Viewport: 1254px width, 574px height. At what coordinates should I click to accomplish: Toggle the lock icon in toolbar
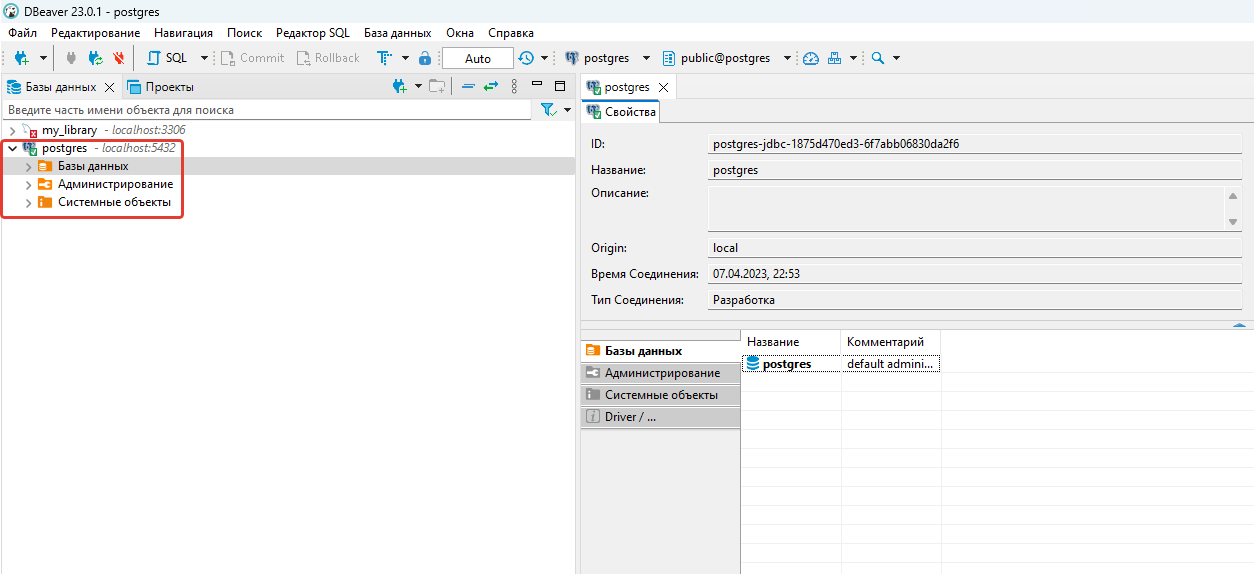[x=425, y=58]
